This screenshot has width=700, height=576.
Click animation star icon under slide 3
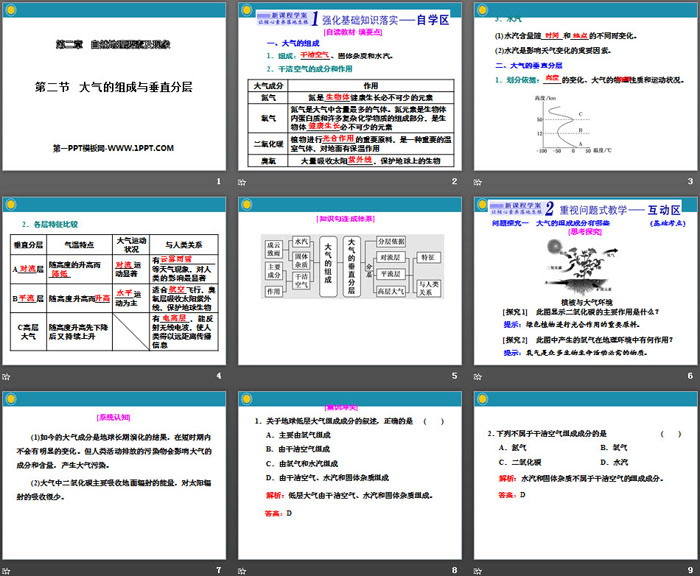point(478,182)
